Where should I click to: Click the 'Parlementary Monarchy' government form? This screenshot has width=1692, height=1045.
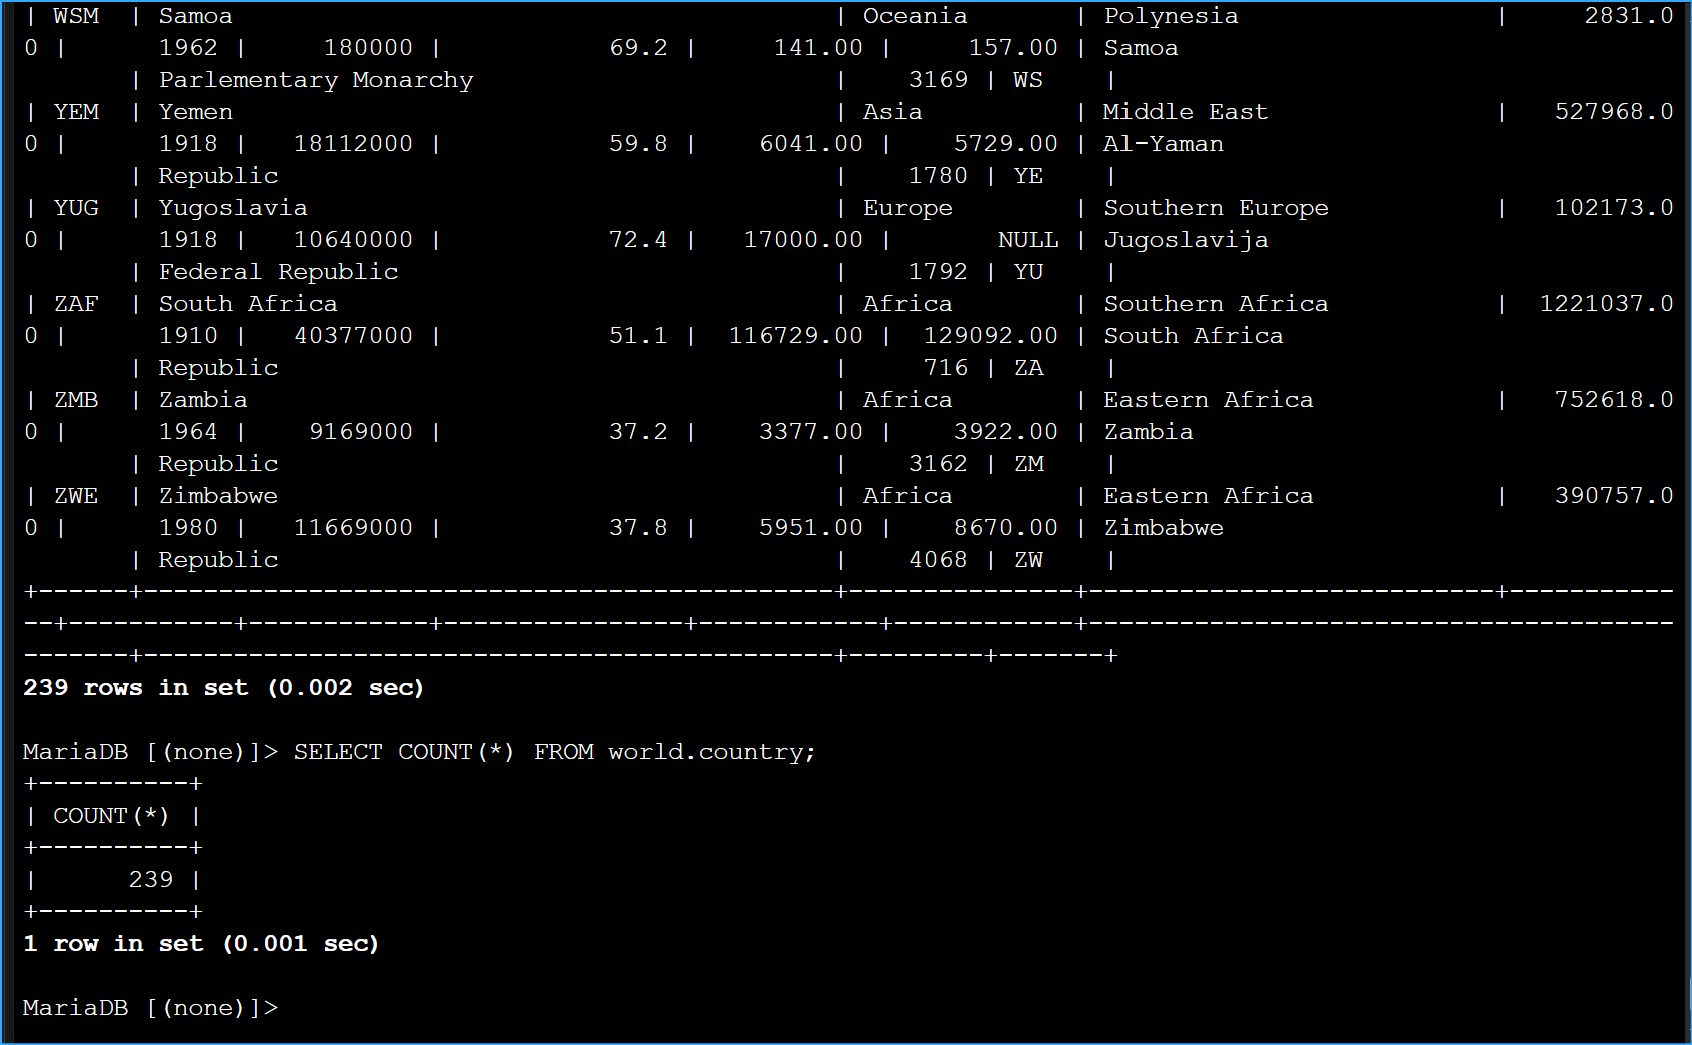coord(316,80)
